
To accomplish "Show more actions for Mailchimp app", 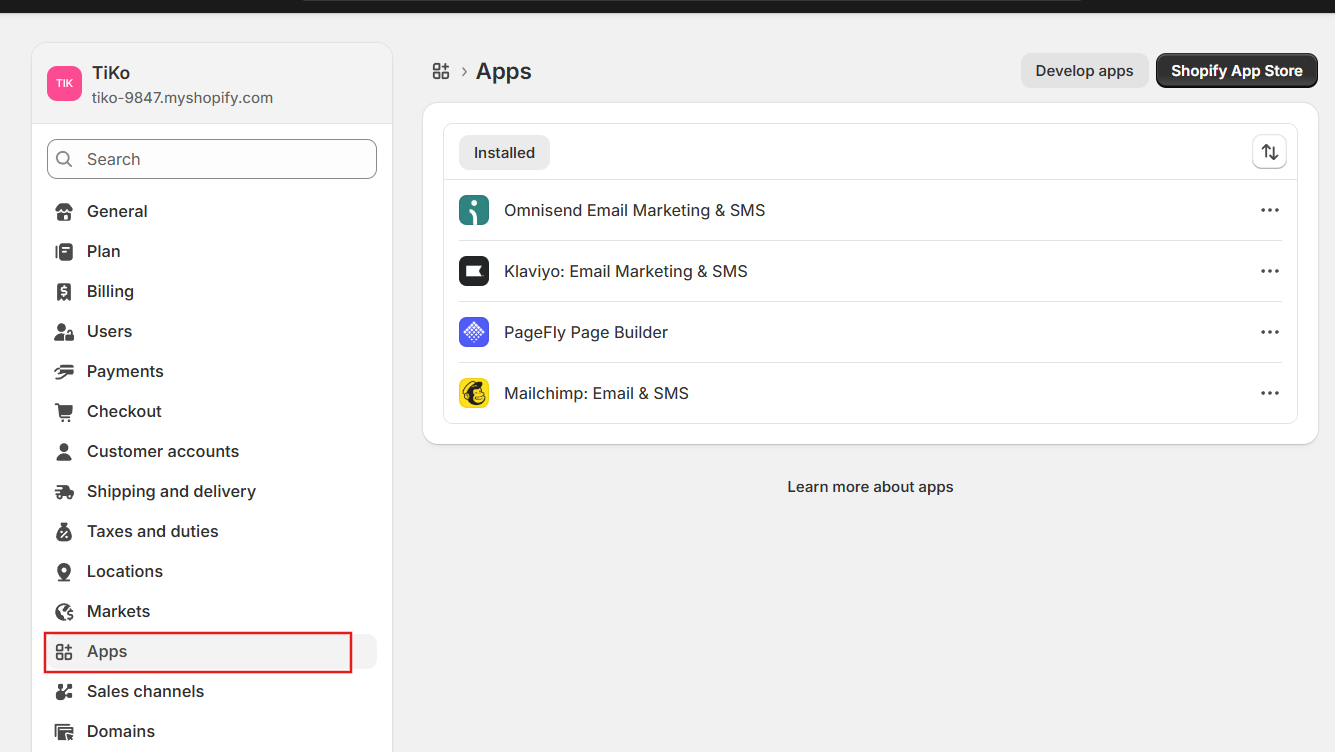I will (1269, 393).
